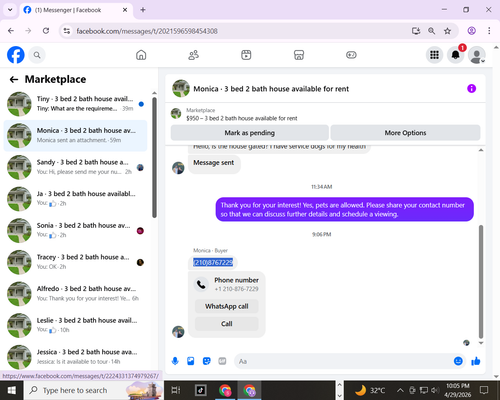The height and width of the screenshot is (400, 500).
Task: Open the Windows notification center
Action: [x=484, y=390]
